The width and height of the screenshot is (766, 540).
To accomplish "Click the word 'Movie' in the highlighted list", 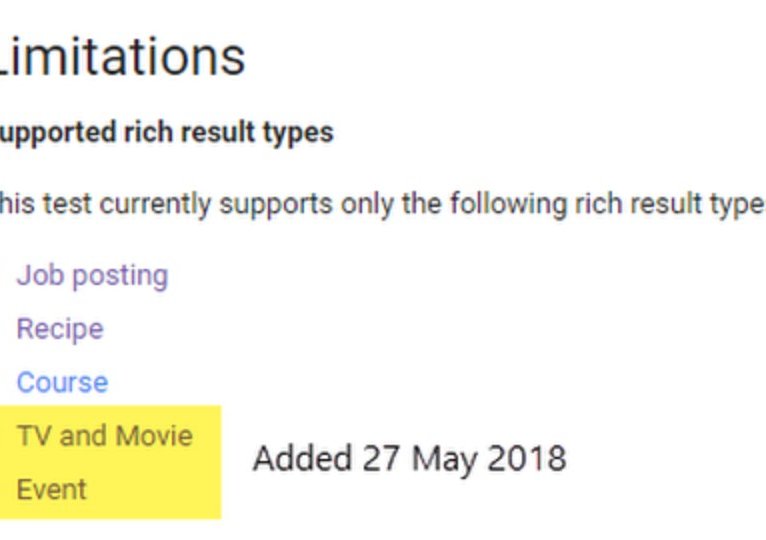I will click(x=154, y=436).
